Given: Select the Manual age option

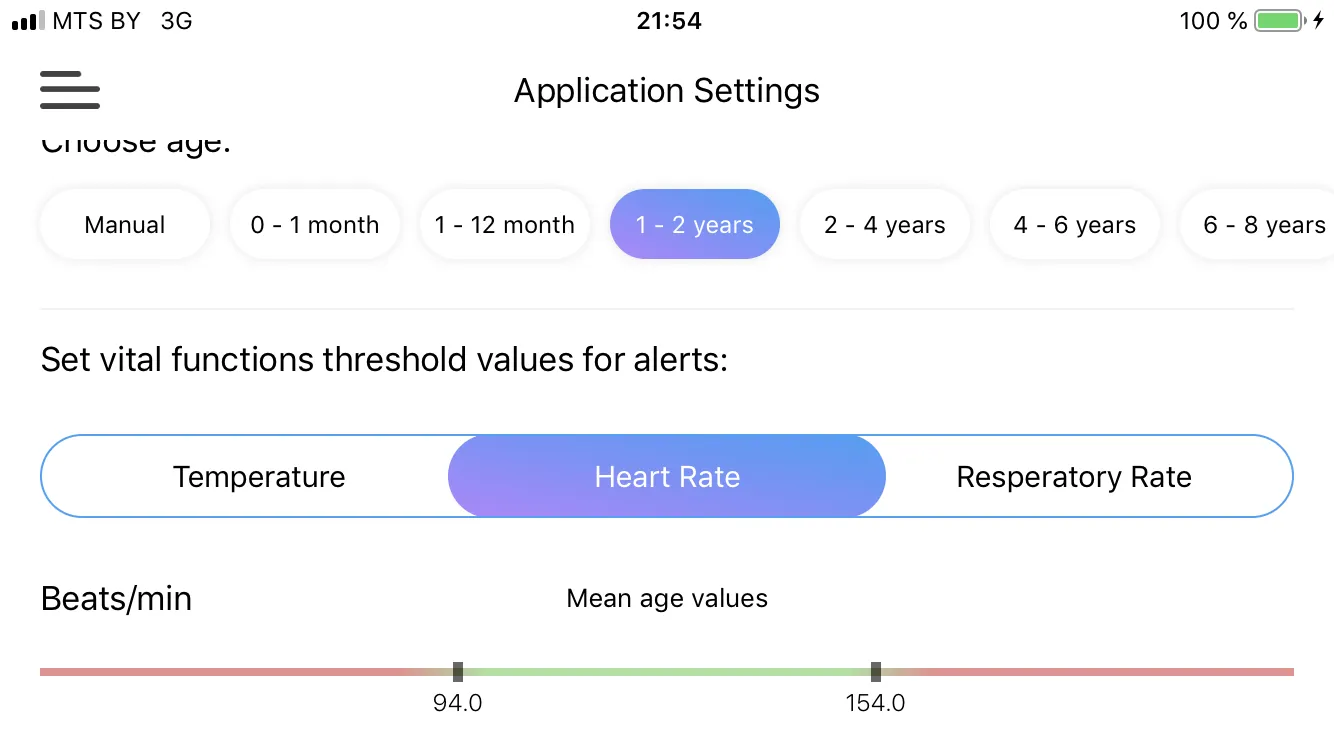Looking at the screenshot, I should pyautogui.click(x=125, y=225).
